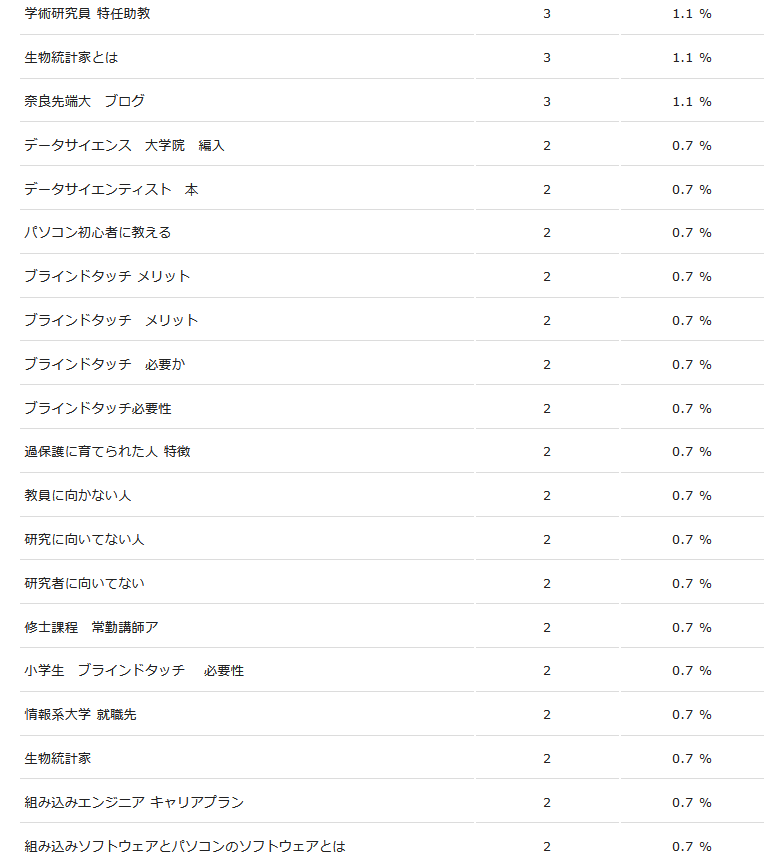The height and width of the screenshot is (862, 776).
Task: Click the ブラインドタッチ 必要か keyword
Action: 104,365
